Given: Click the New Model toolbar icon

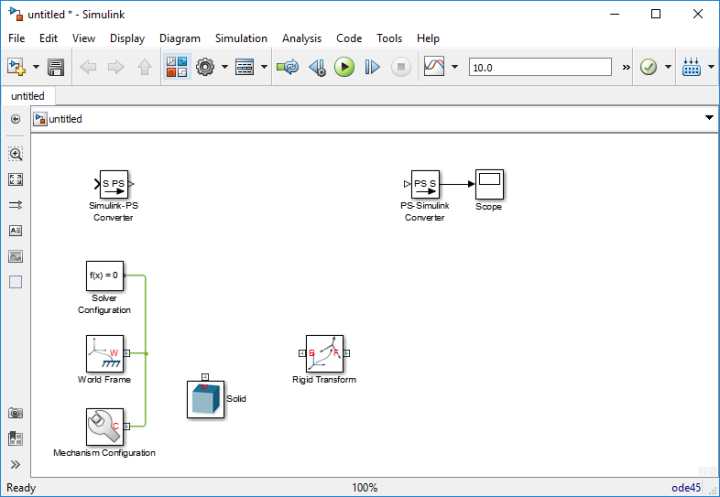Looking at the screenshot, I should click(x=17, y=67).
